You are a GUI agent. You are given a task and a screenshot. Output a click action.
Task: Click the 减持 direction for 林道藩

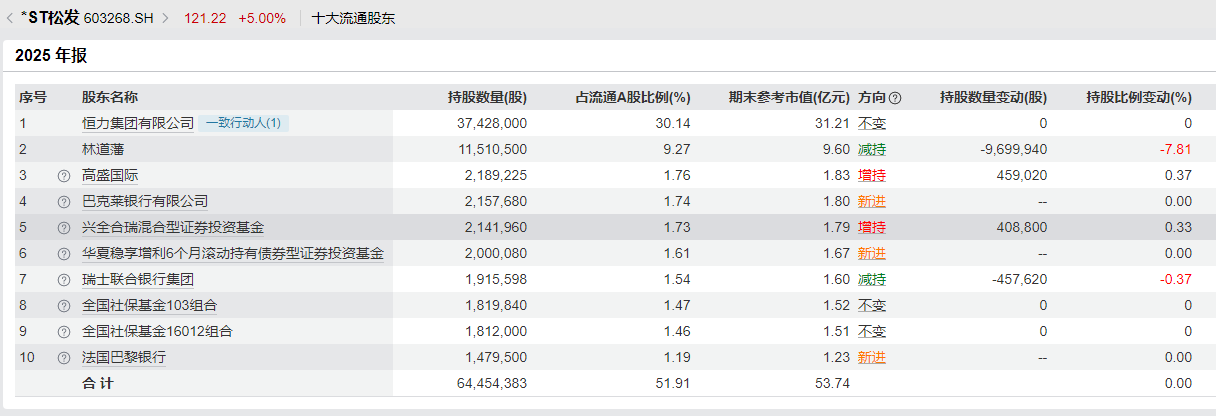[x=871, y=150]
